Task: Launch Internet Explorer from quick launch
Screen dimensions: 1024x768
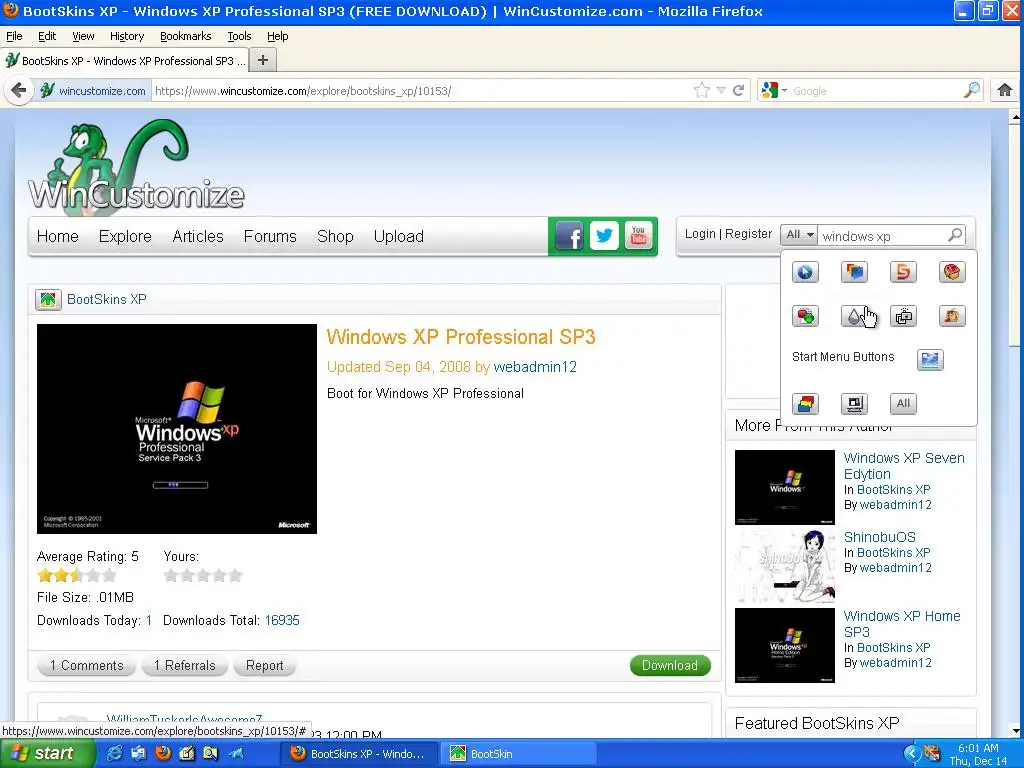Action: click(114, 753)
